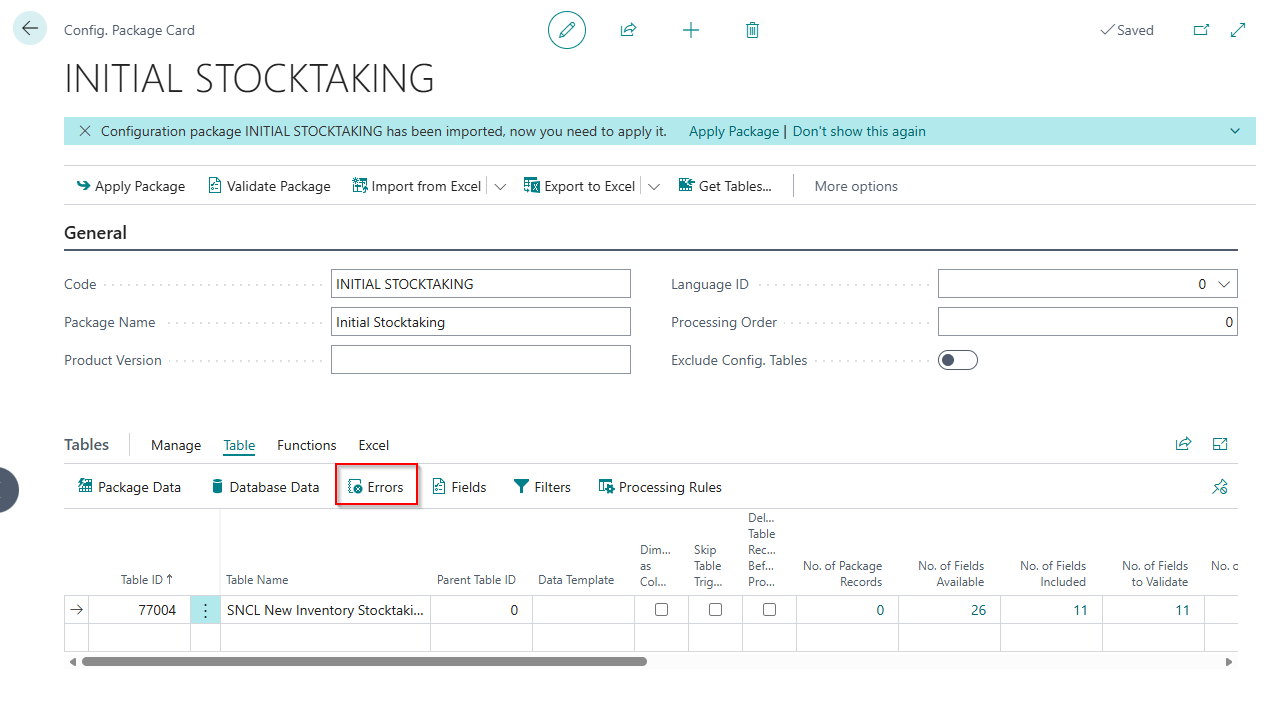This screenshot has height=702, width=1272.
Task: Open Export to Excel dropdown arrow
Action: 654,186
